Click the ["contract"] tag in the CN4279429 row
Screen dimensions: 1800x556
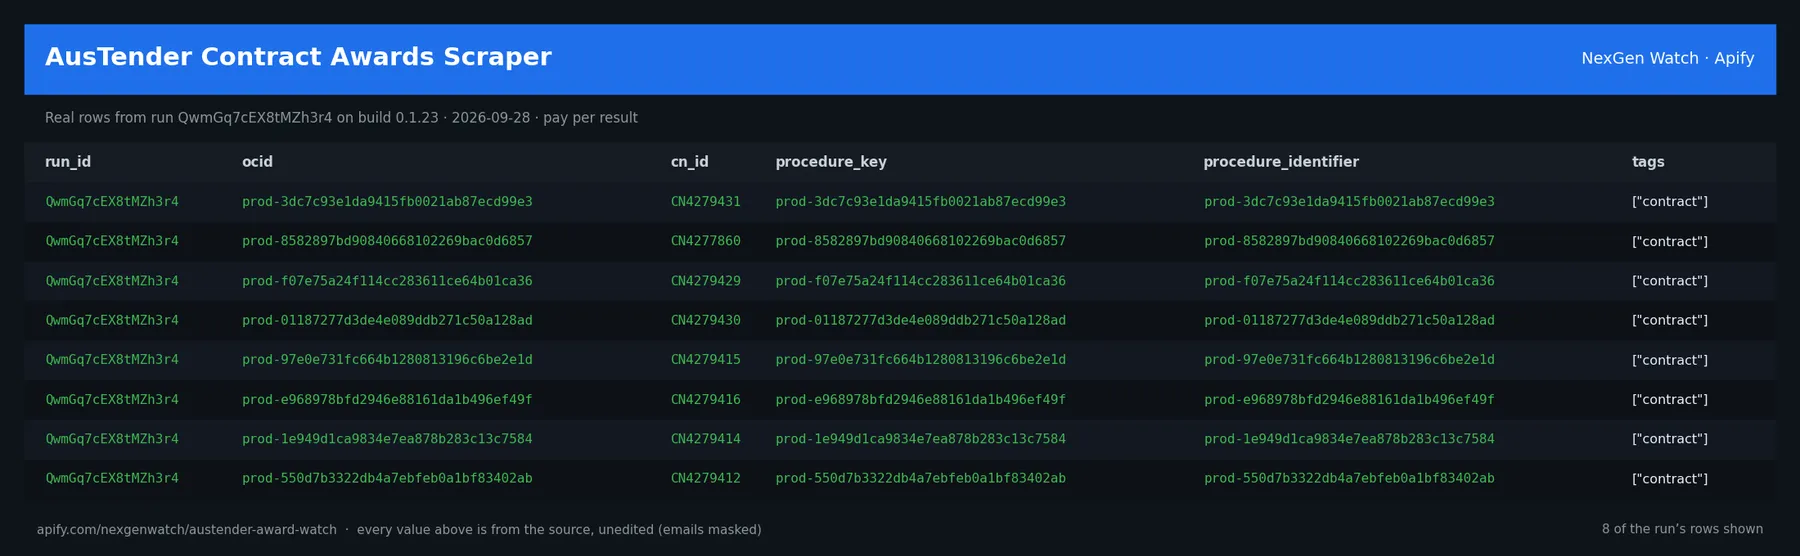tap(1670, 281)
